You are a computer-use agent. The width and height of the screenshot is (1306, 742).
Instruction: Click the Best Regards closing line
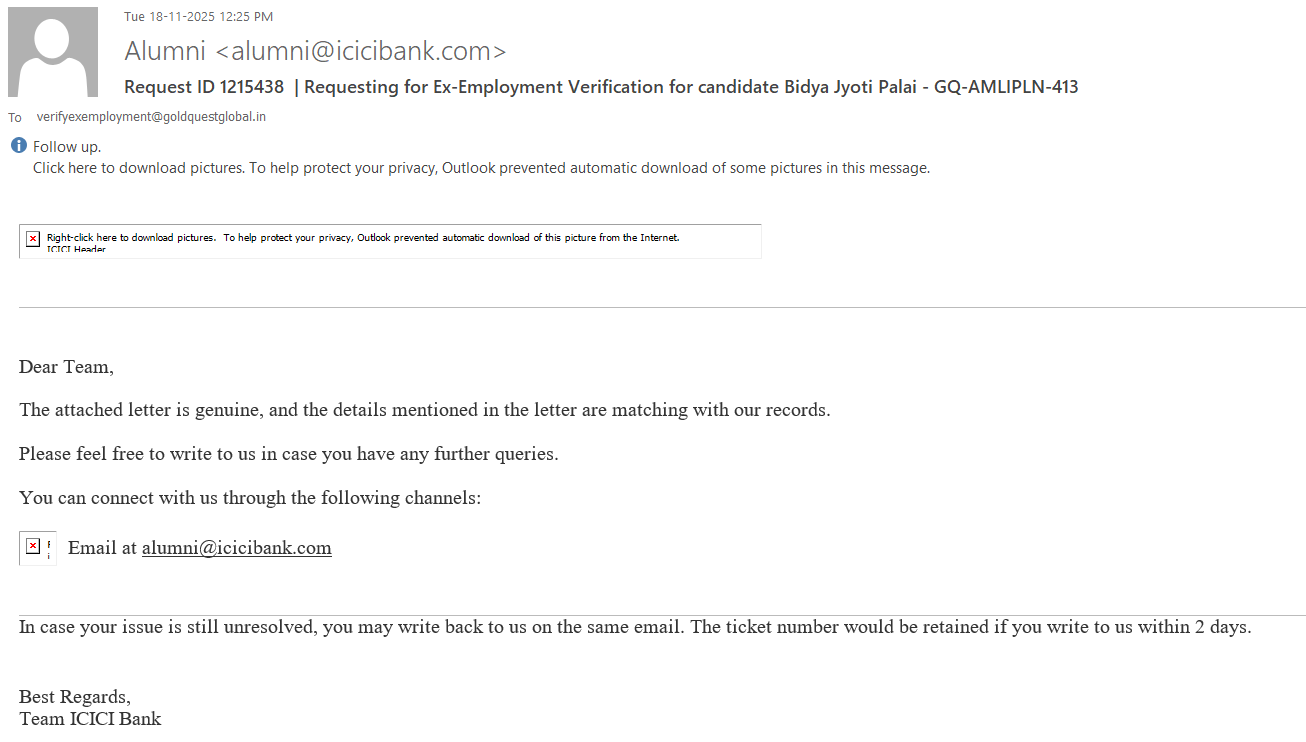click(75, 697)
